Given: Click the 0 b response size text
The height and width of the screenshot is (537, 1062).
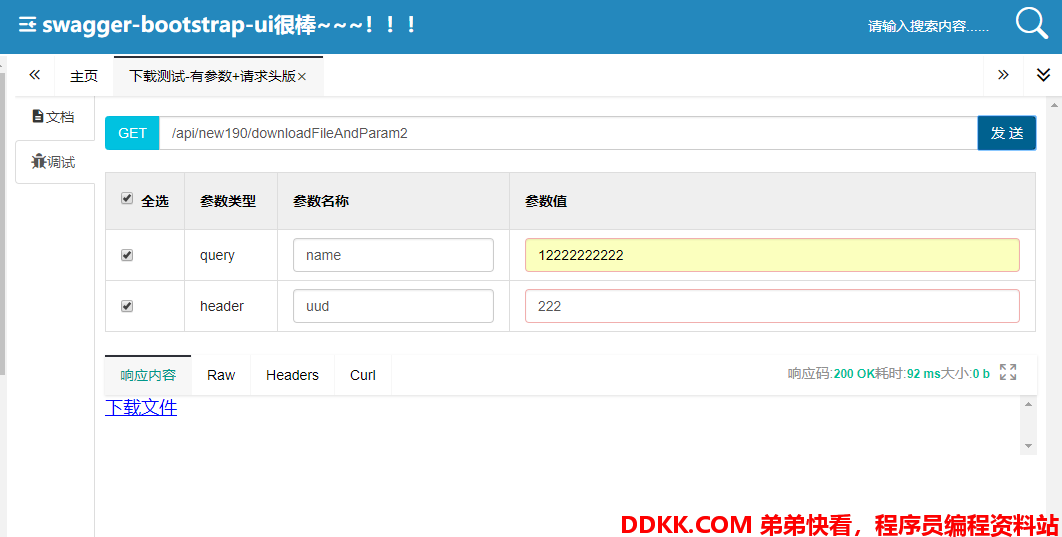Looking at the screenshot, I should [x=981, y=374].
